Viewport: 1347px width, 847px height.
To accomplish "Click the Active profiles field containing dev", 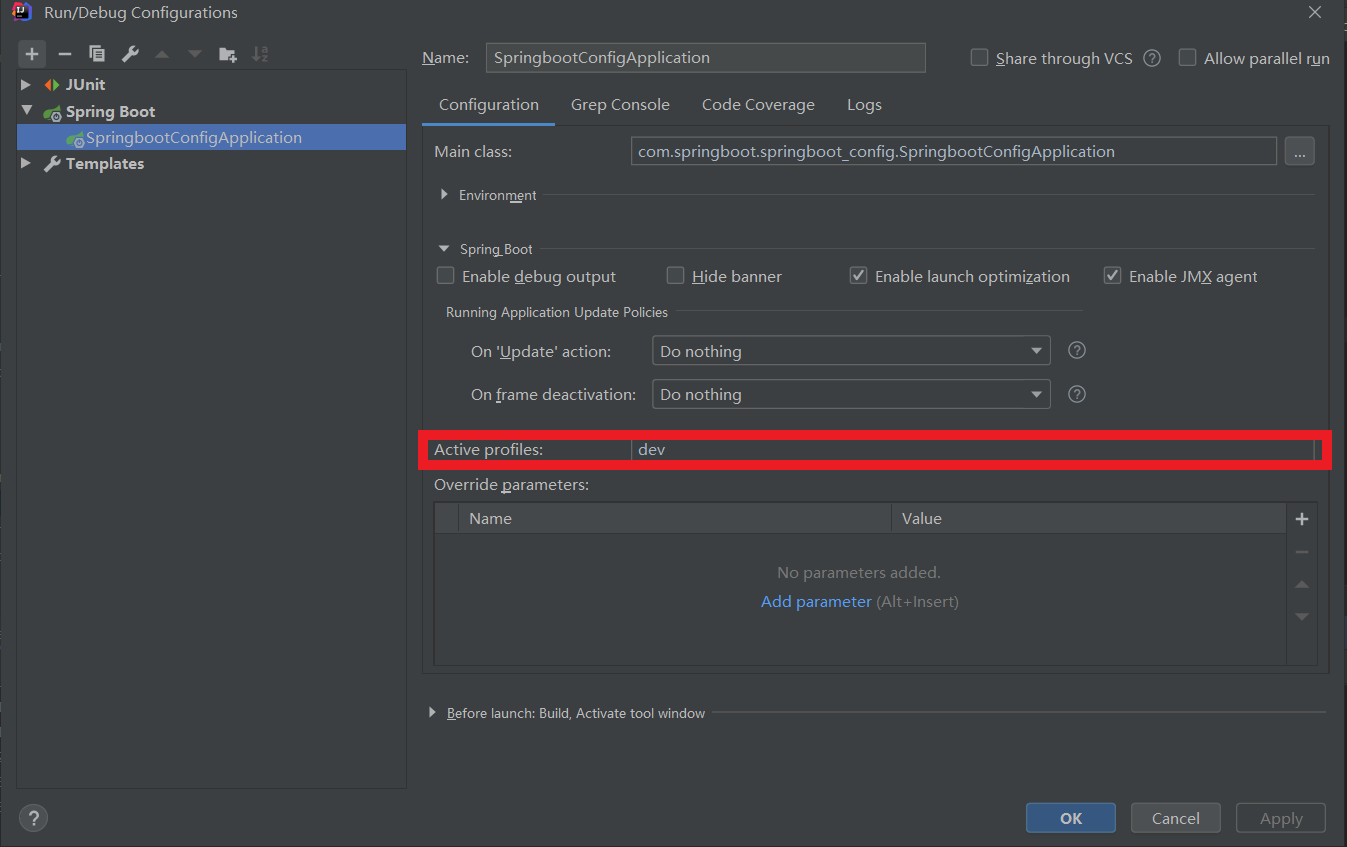I will pos(973,450).
